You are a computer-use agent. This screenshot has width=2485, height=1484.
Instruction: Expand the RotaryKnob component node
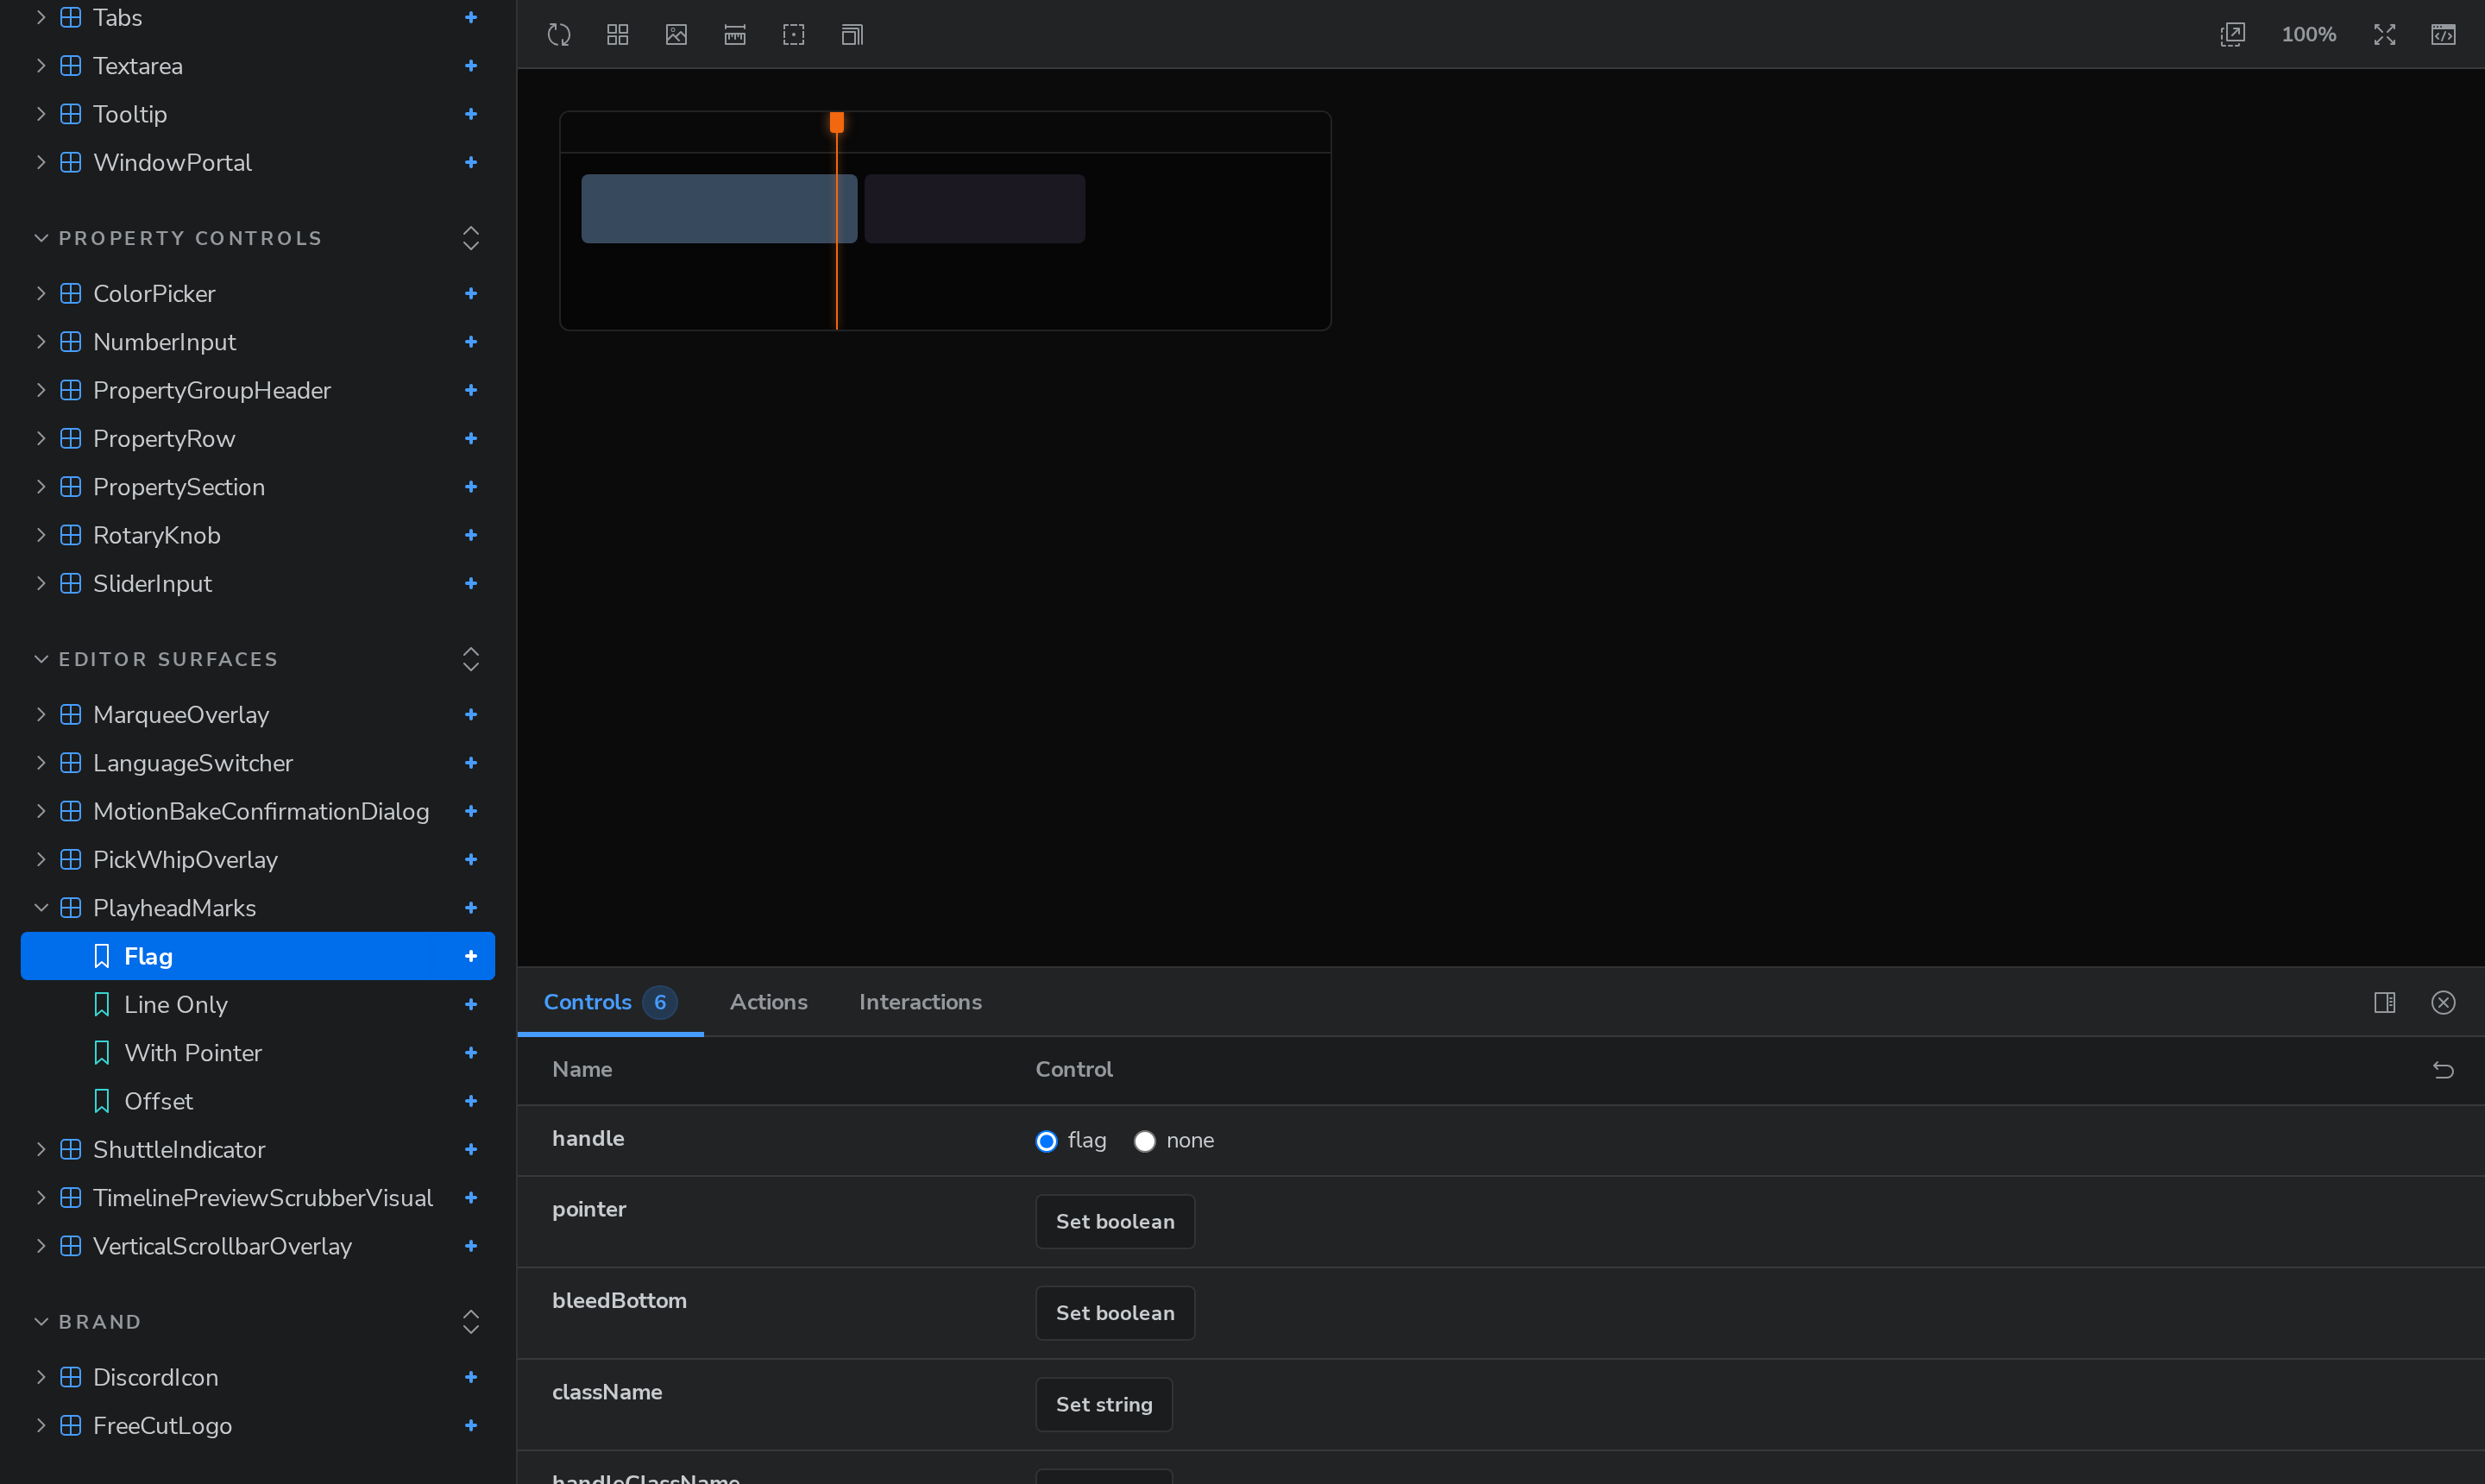coord(41,535)
